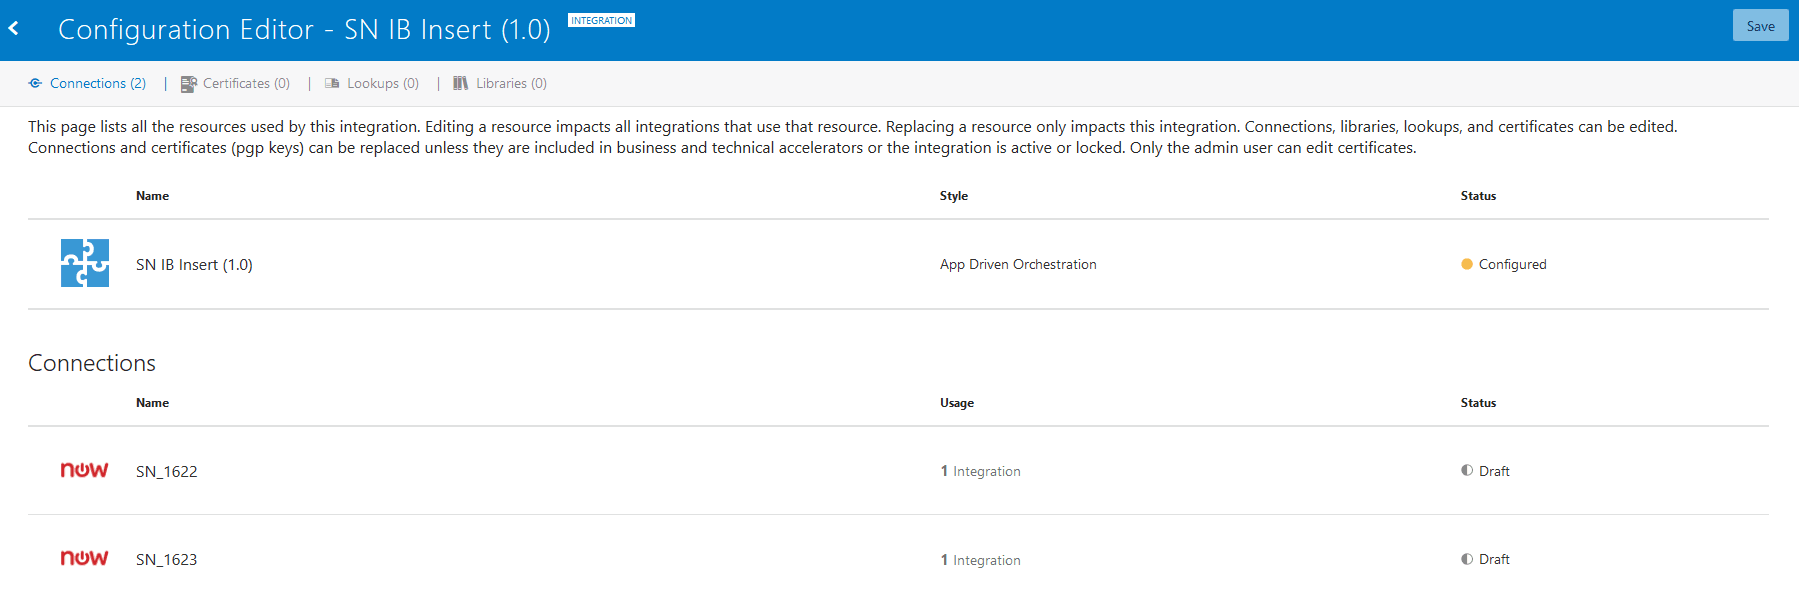Click the ServiceNow logo for SN_1622
This screenshot has width=1799, height=595.
84,470
